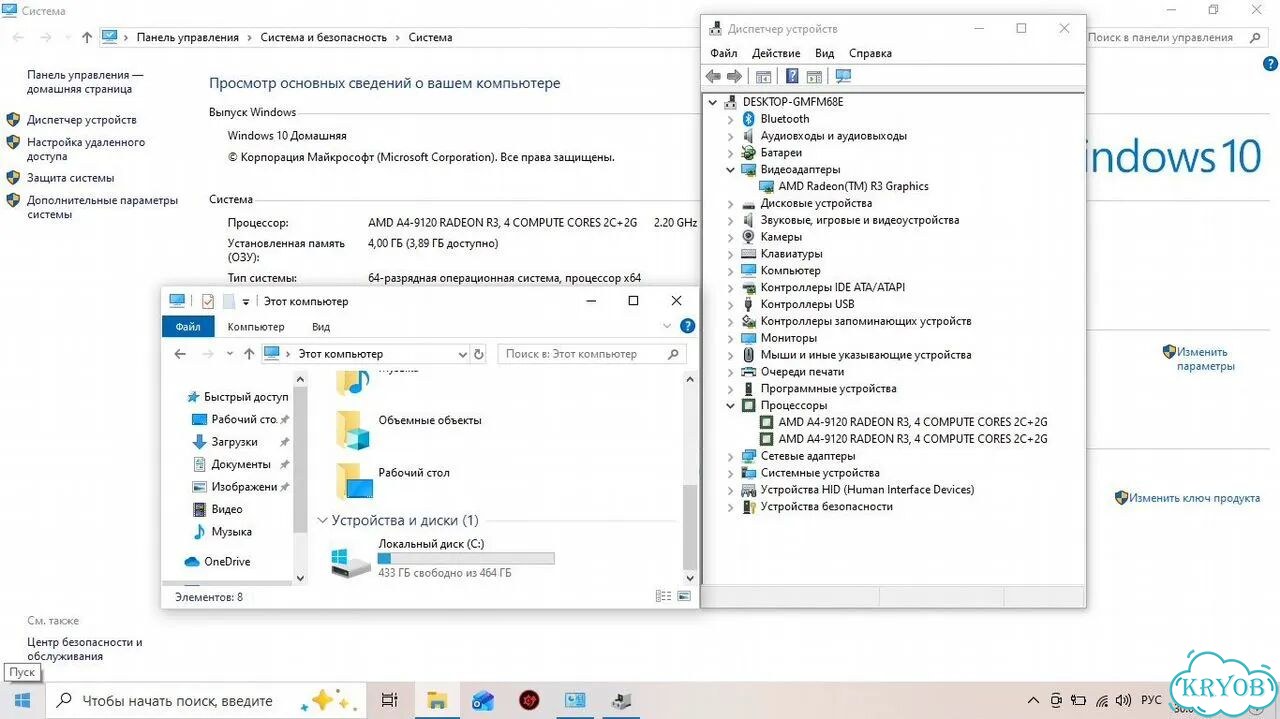The width and height of the screenshot is (1280, 719).
Task: Switch to Компьютер ribbon tab in Explorer
Action: [256, 327]
